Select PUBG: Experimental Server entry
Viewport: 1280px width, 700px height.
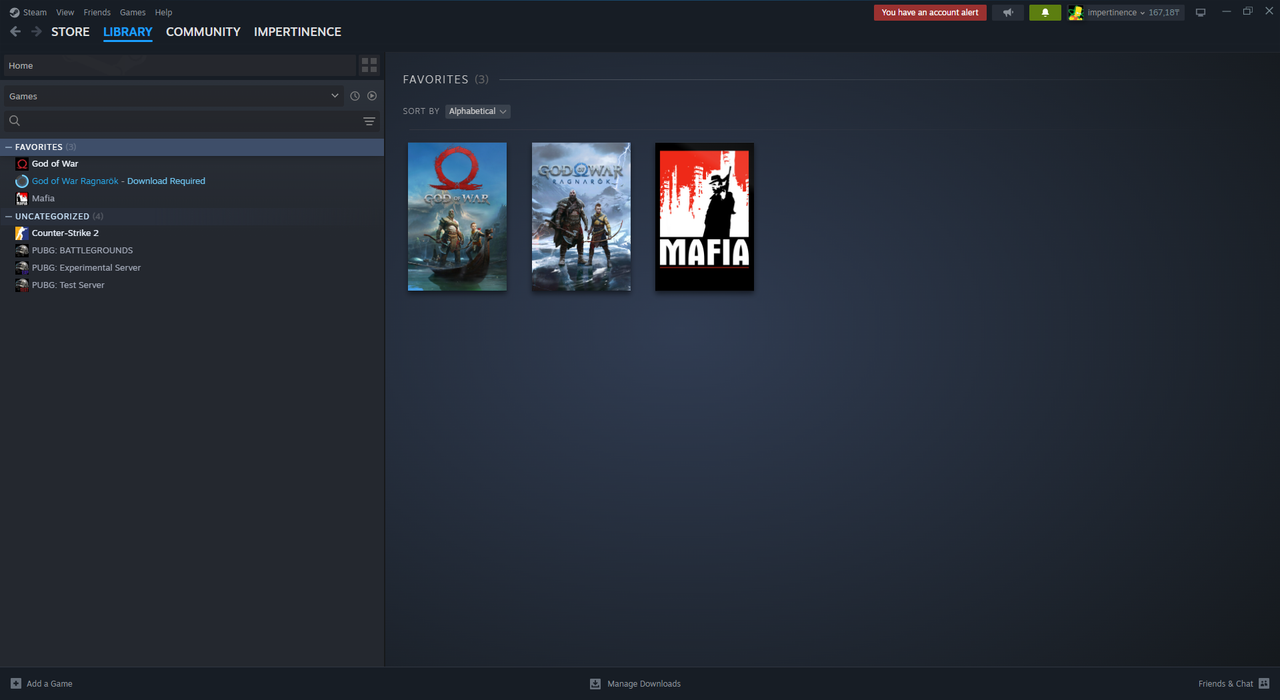click(86, 268)
